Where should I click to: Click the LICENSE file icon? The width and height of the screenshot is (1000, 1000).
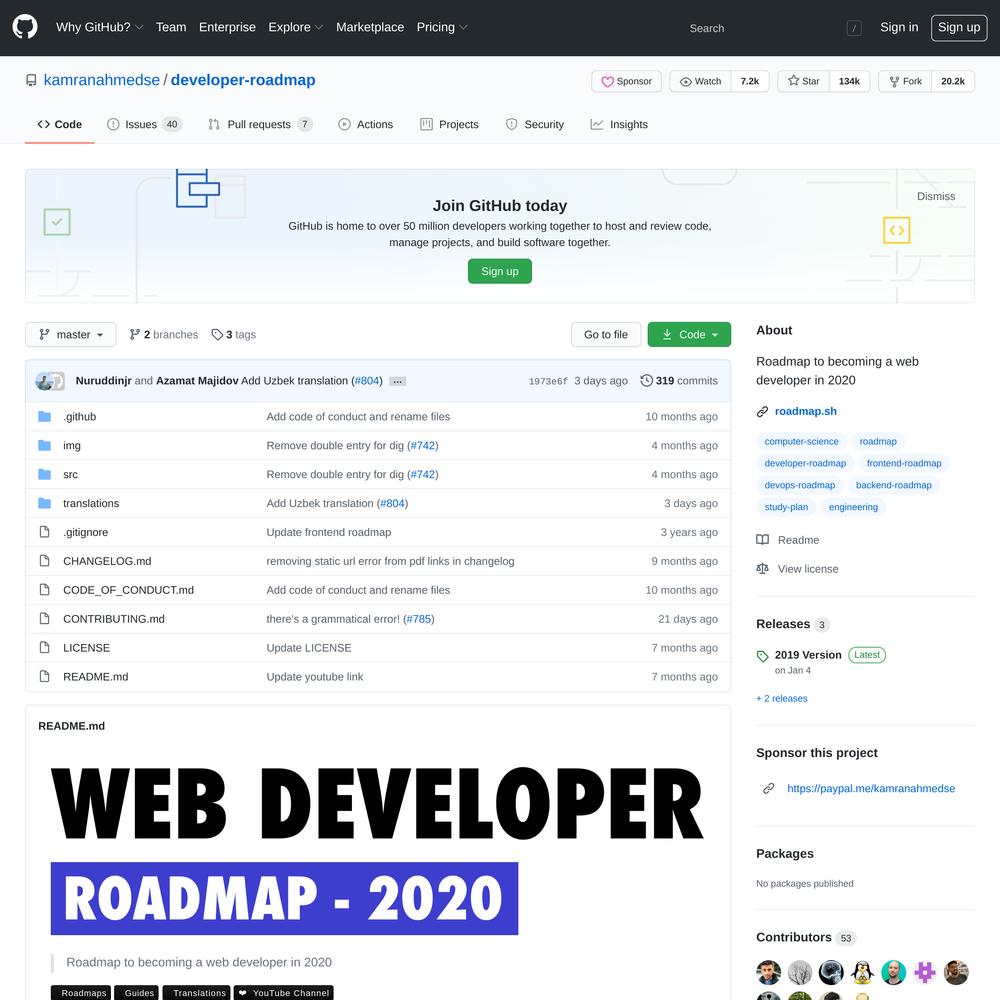click(x=44, y=647)
